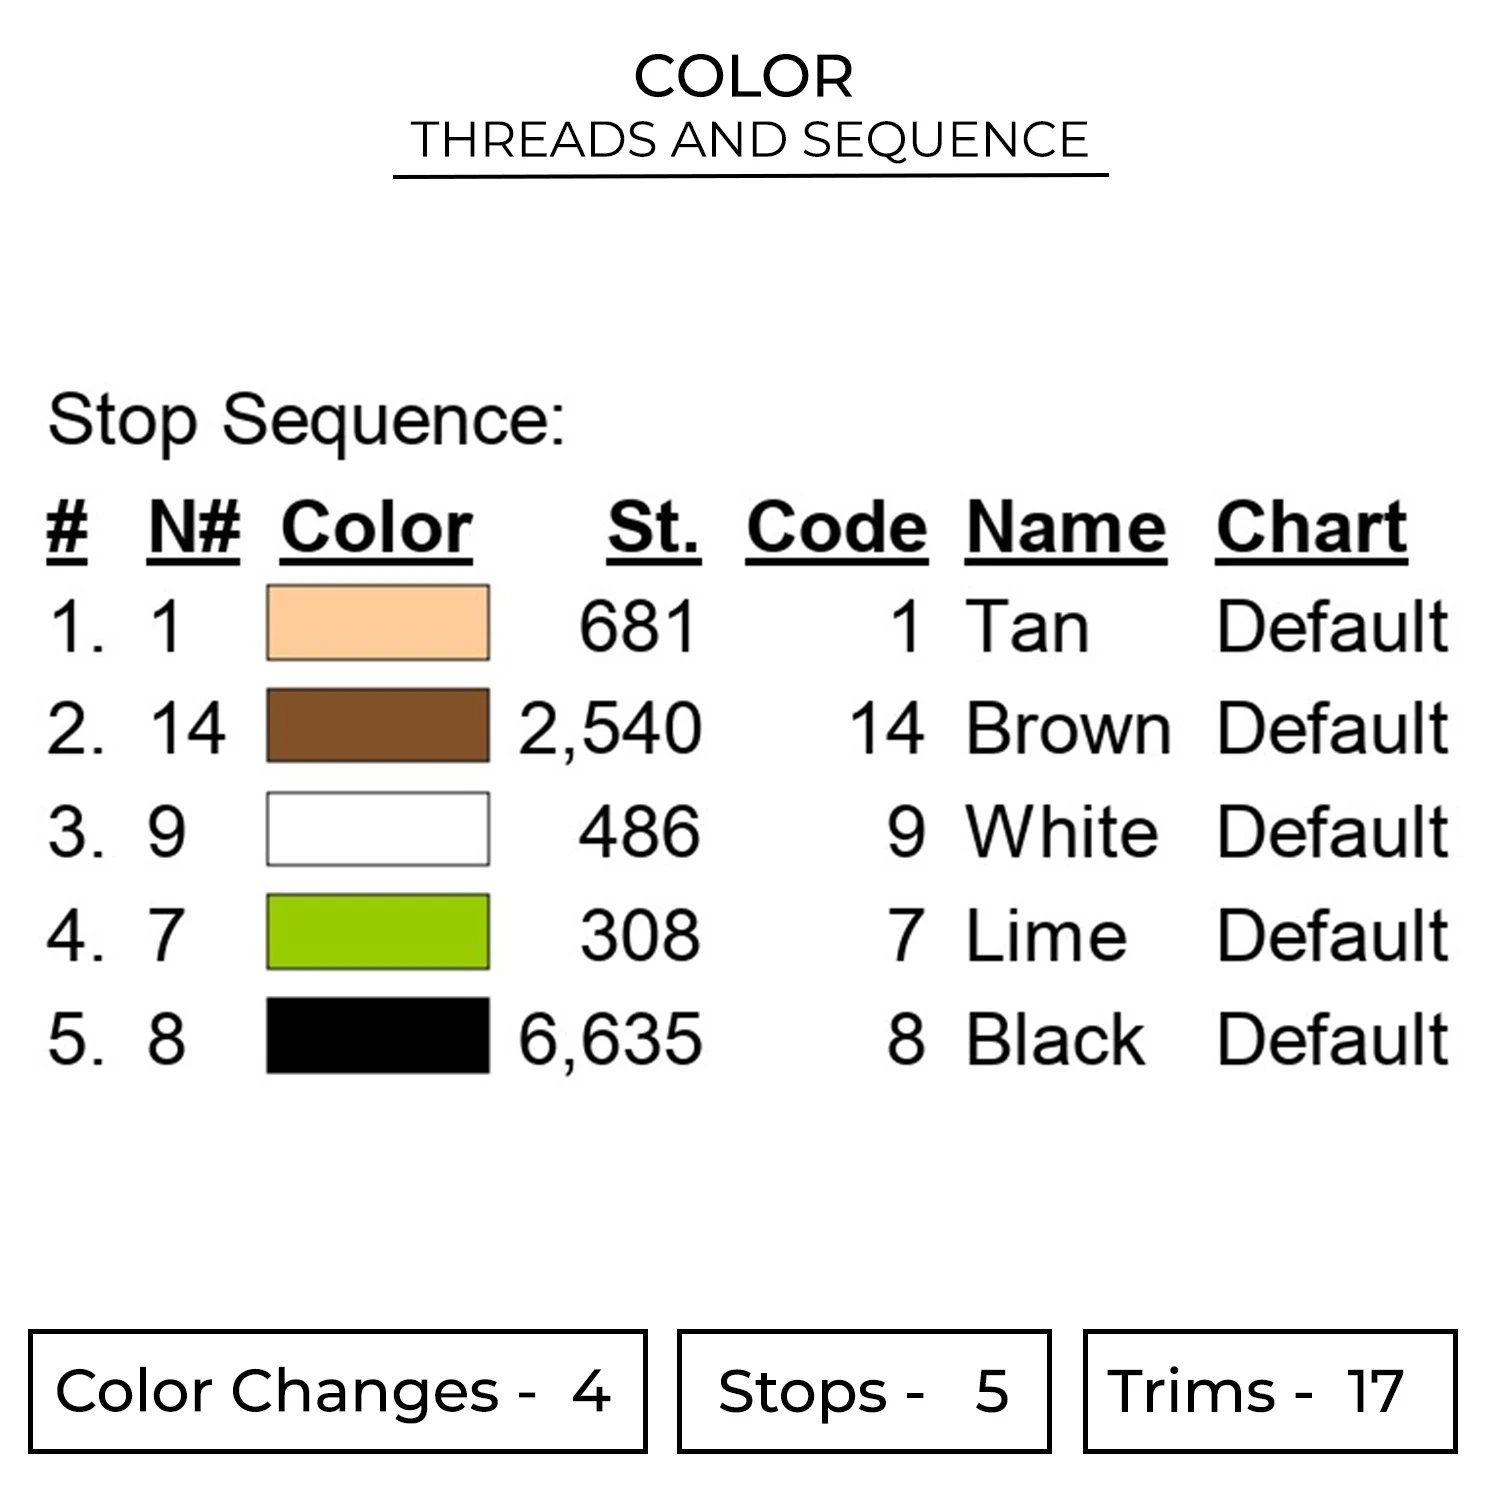Select the Code column header
The image size is (1500, 1500).
point(836,527)
